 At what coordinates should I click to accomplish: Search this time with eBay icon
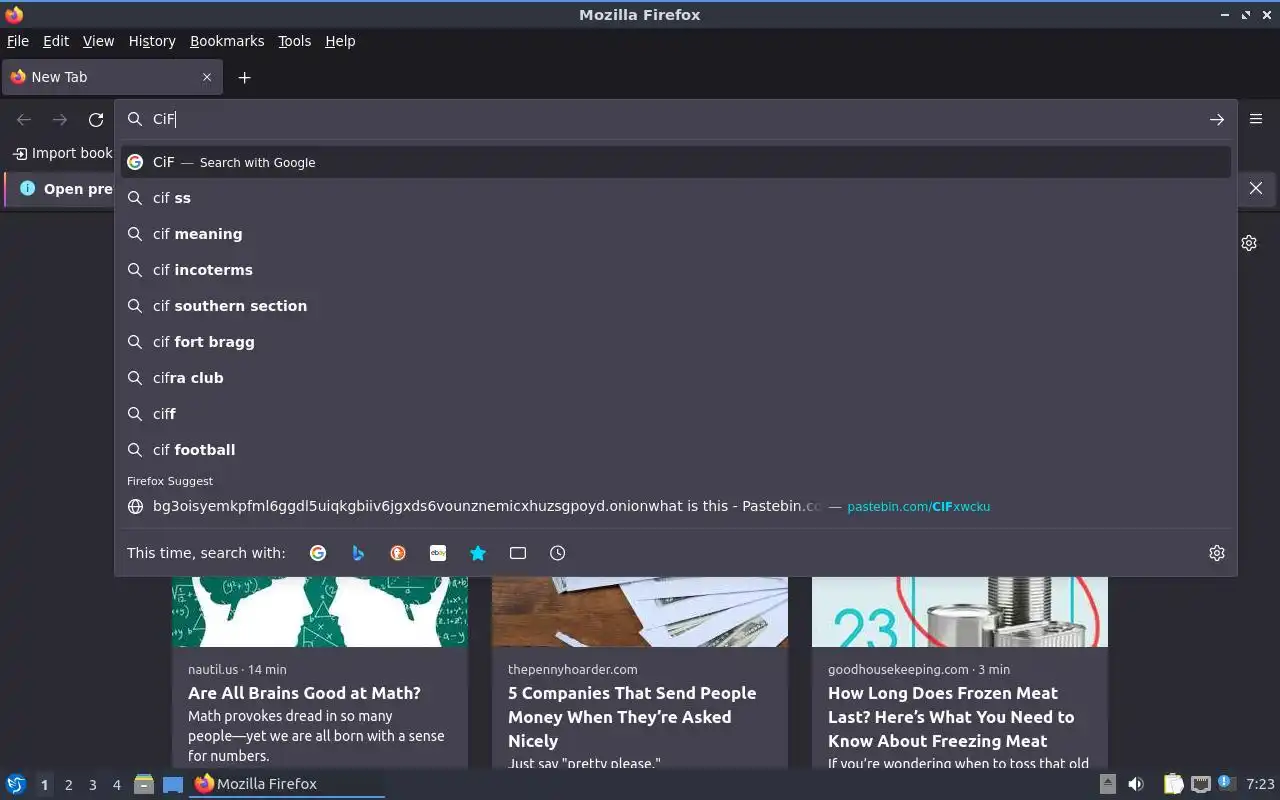coord(438,553)
